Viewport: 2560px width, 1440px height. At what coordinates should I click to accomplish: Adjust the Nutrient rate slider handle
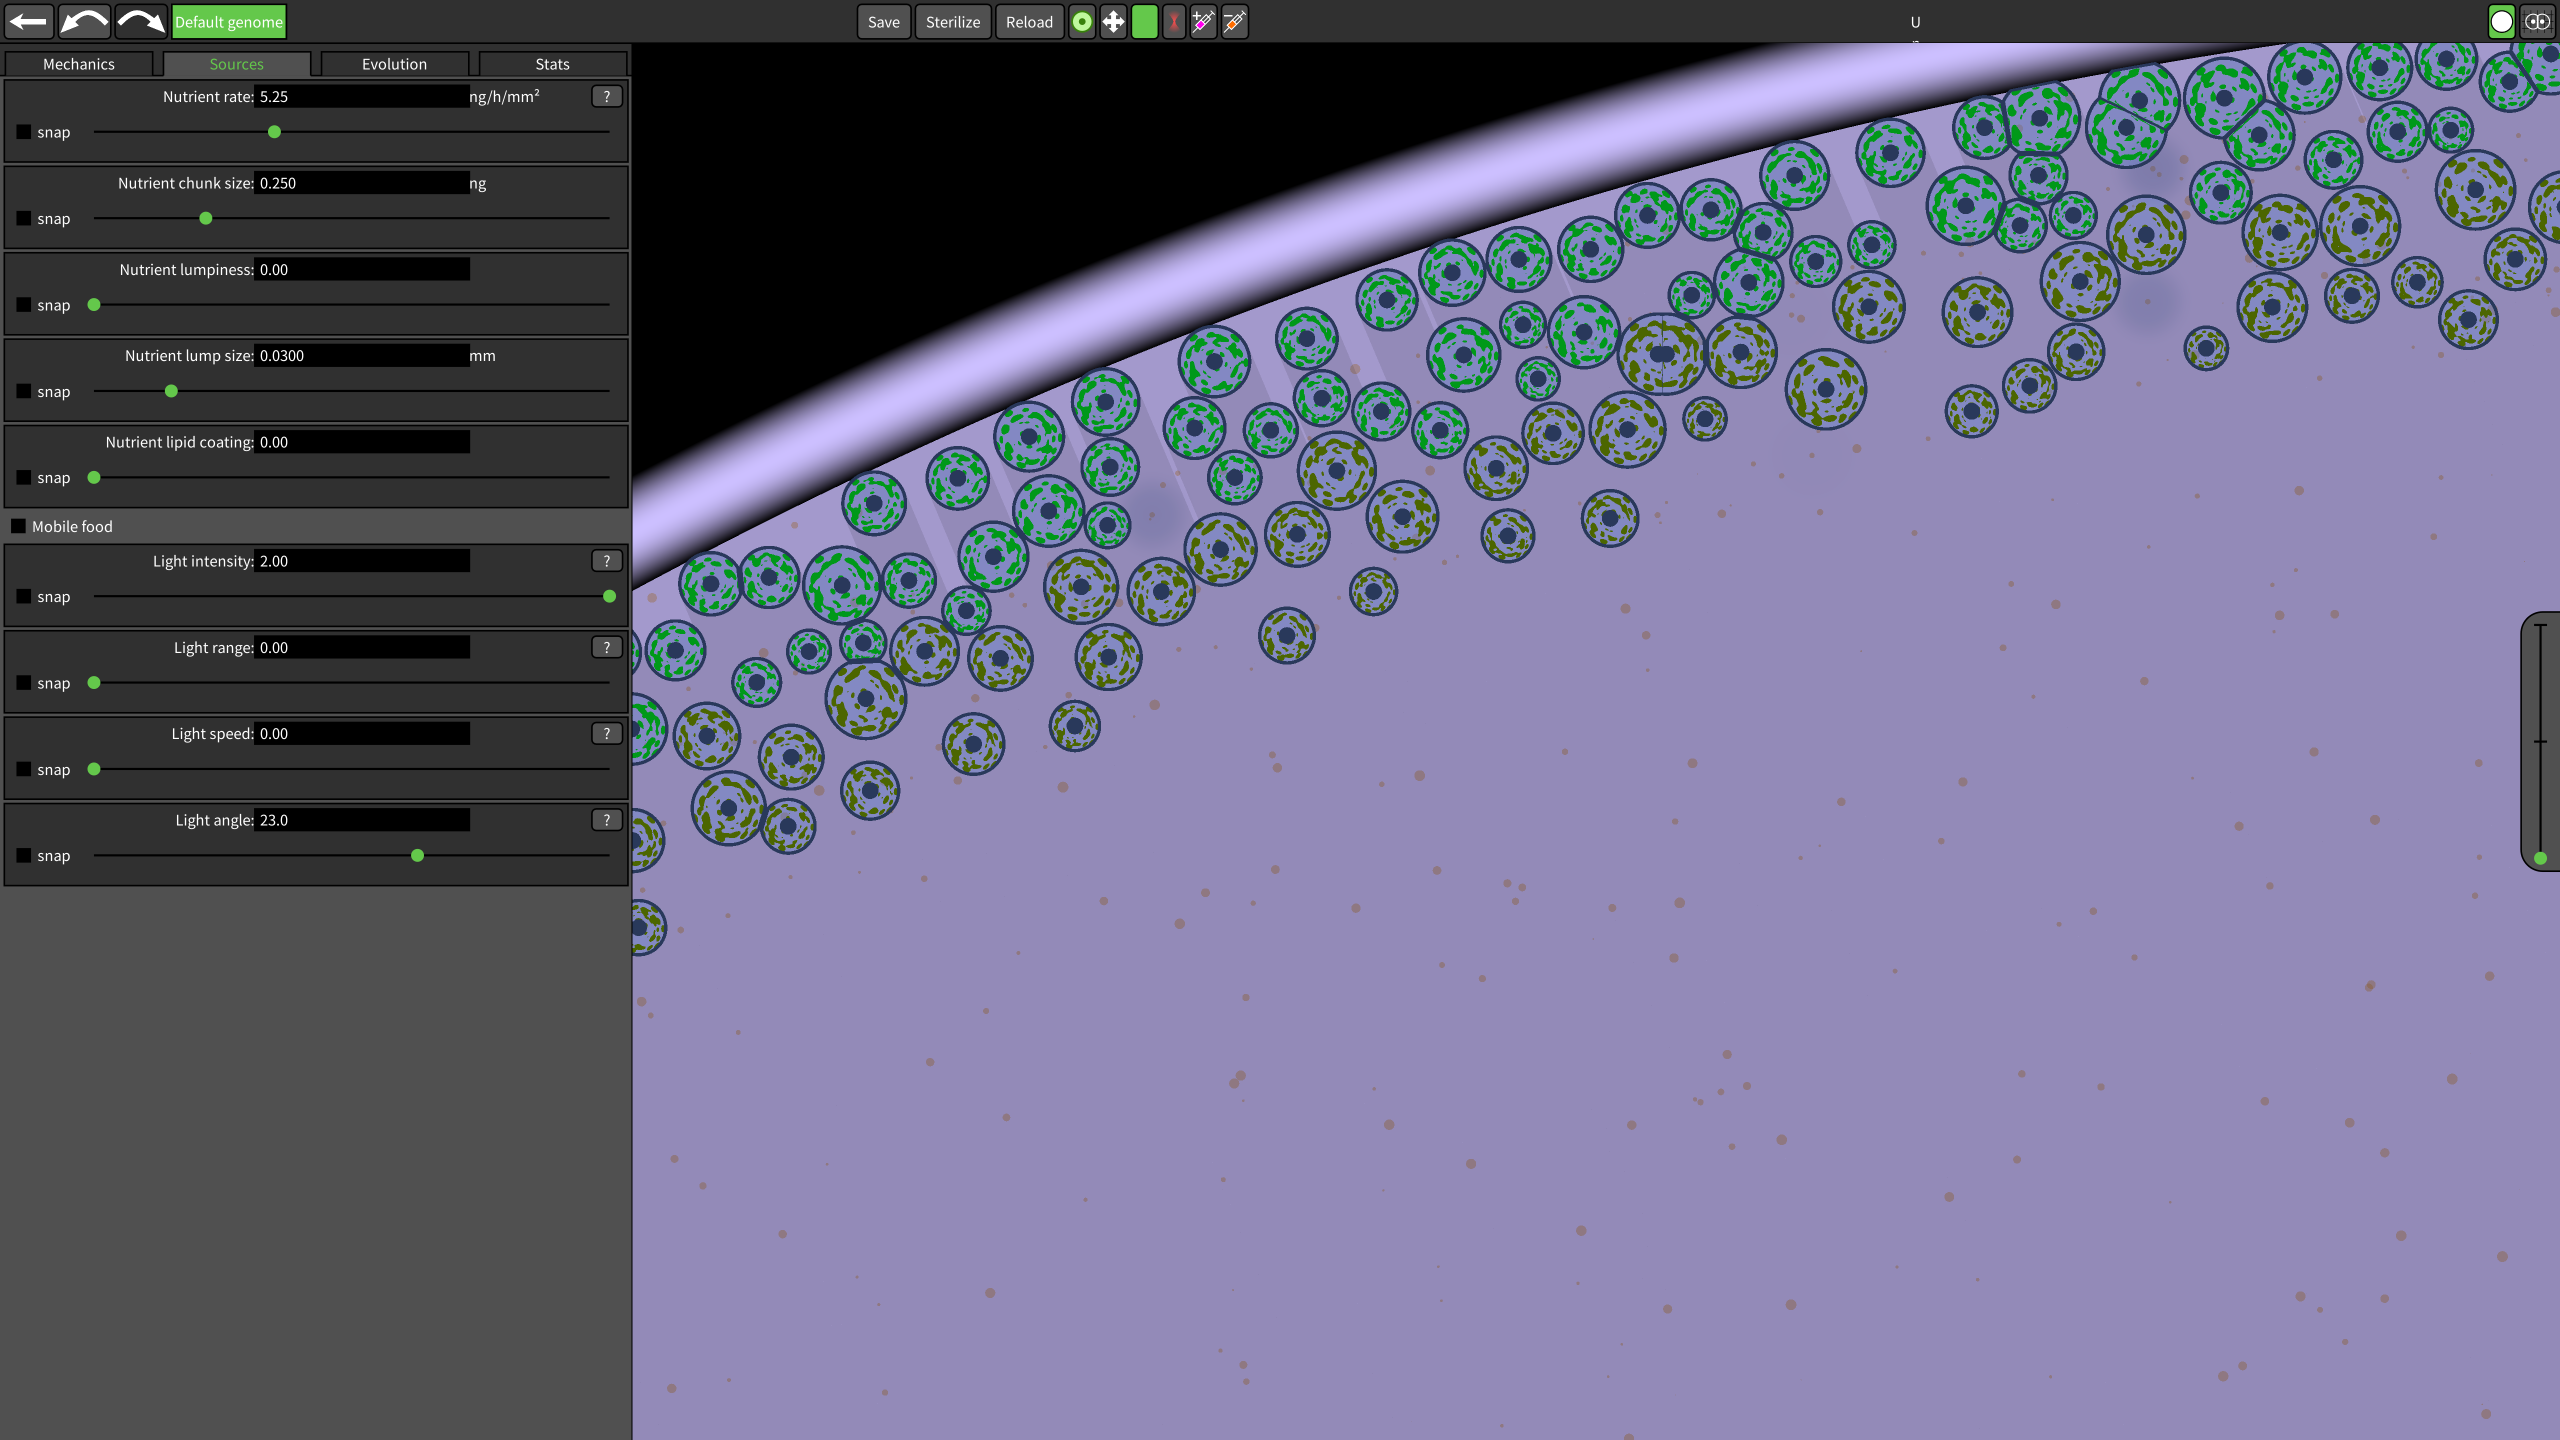click(x=274, y=132)
